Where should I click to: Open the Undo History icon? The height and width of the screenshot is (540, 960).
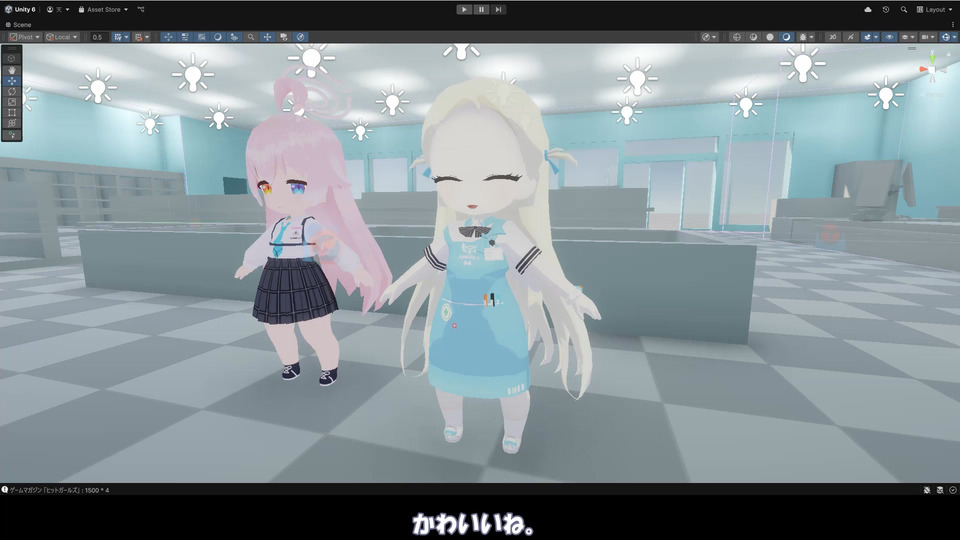tap(885, 9)
